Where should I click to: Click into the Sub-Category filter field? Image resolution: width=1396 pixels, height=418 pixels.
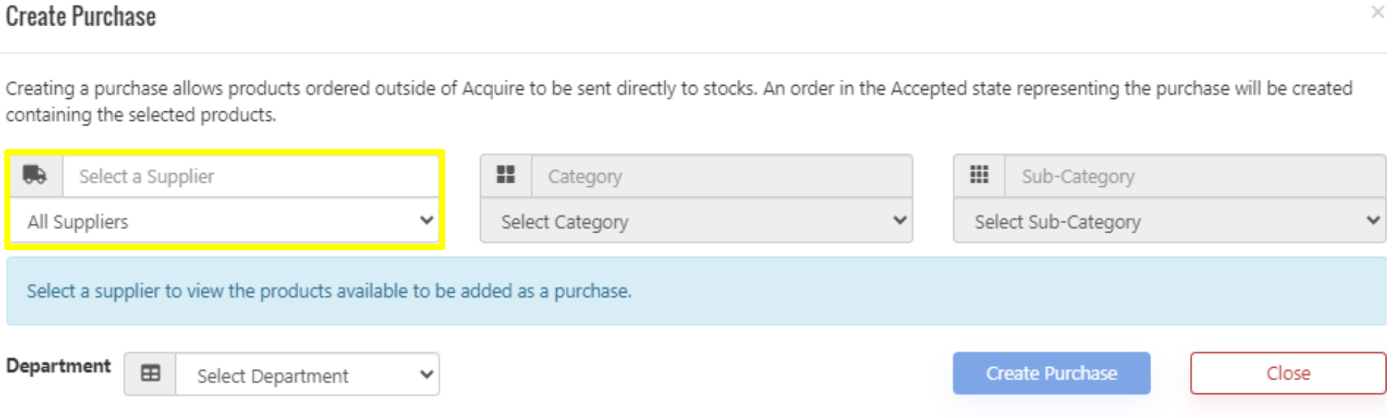1196,176
